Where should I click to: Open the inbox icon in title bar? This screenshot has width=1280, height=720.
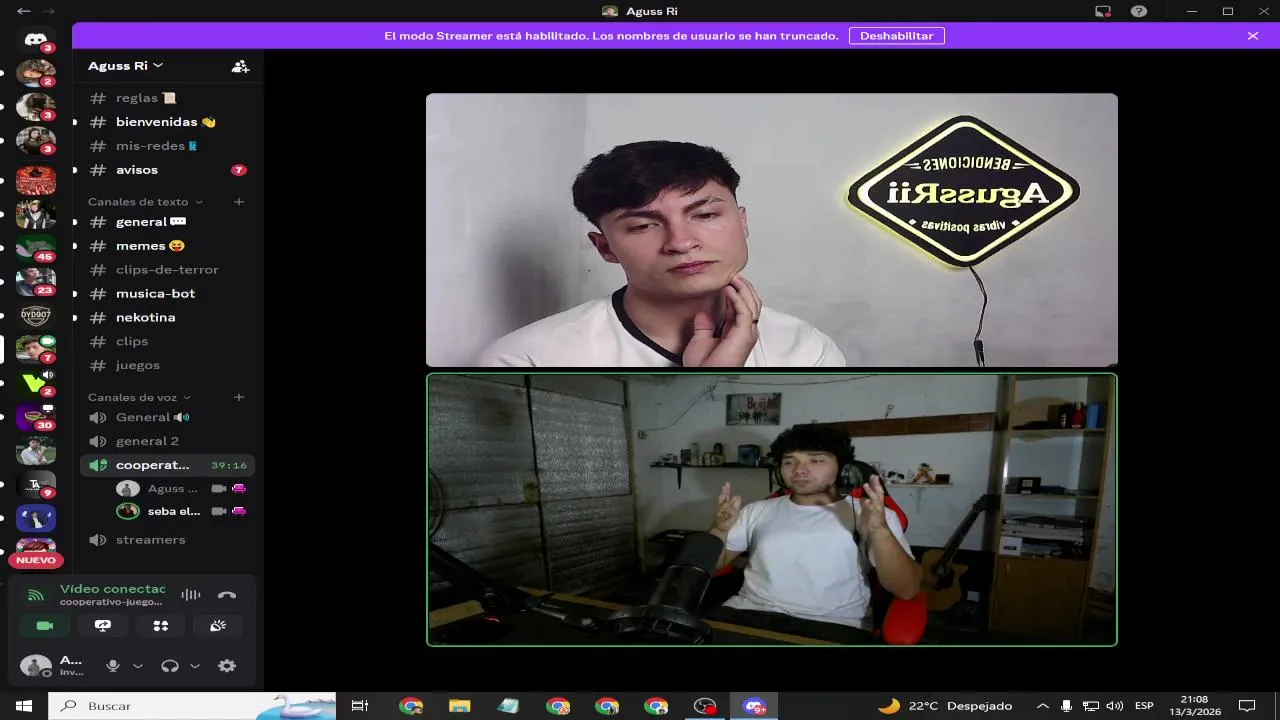[1103, 11]
